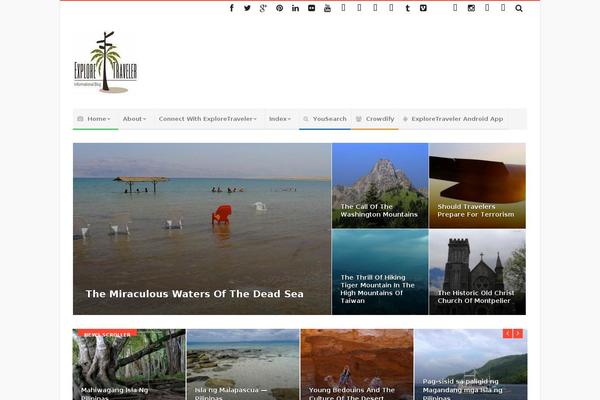Open the Instagram social icon
Image resolution: width=600 pixels, height=400 pixels.
pyautogui.click(x=471, y=8)
